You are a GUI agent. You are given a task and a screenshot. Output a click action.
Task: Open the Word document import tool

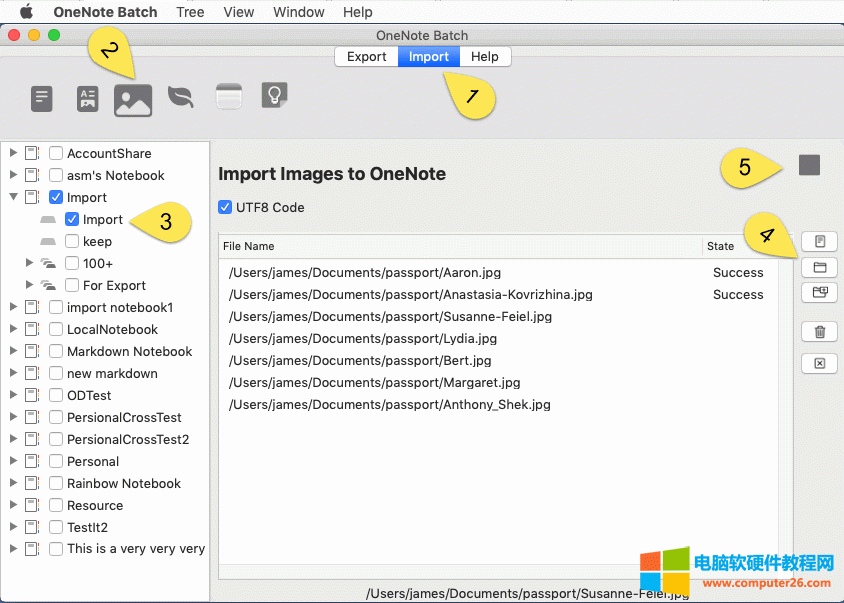point(87,99)
